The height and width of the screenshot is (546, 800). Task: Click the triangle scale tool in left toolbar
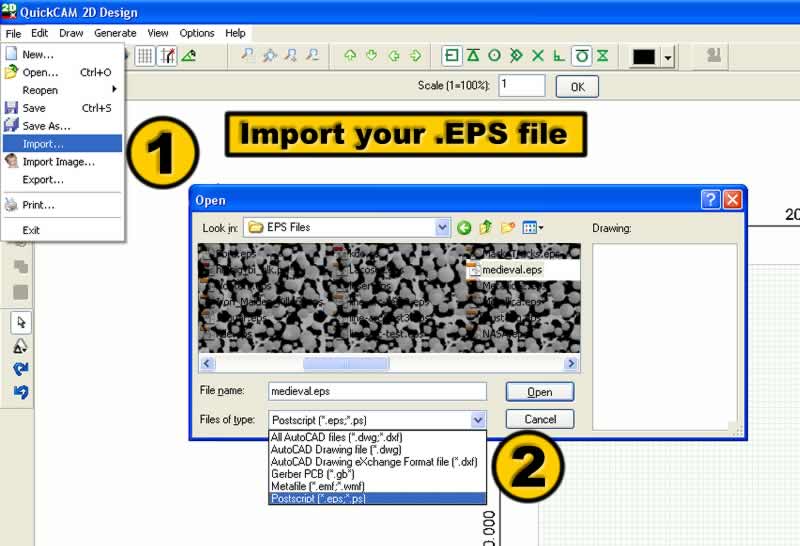coord(20,346)
